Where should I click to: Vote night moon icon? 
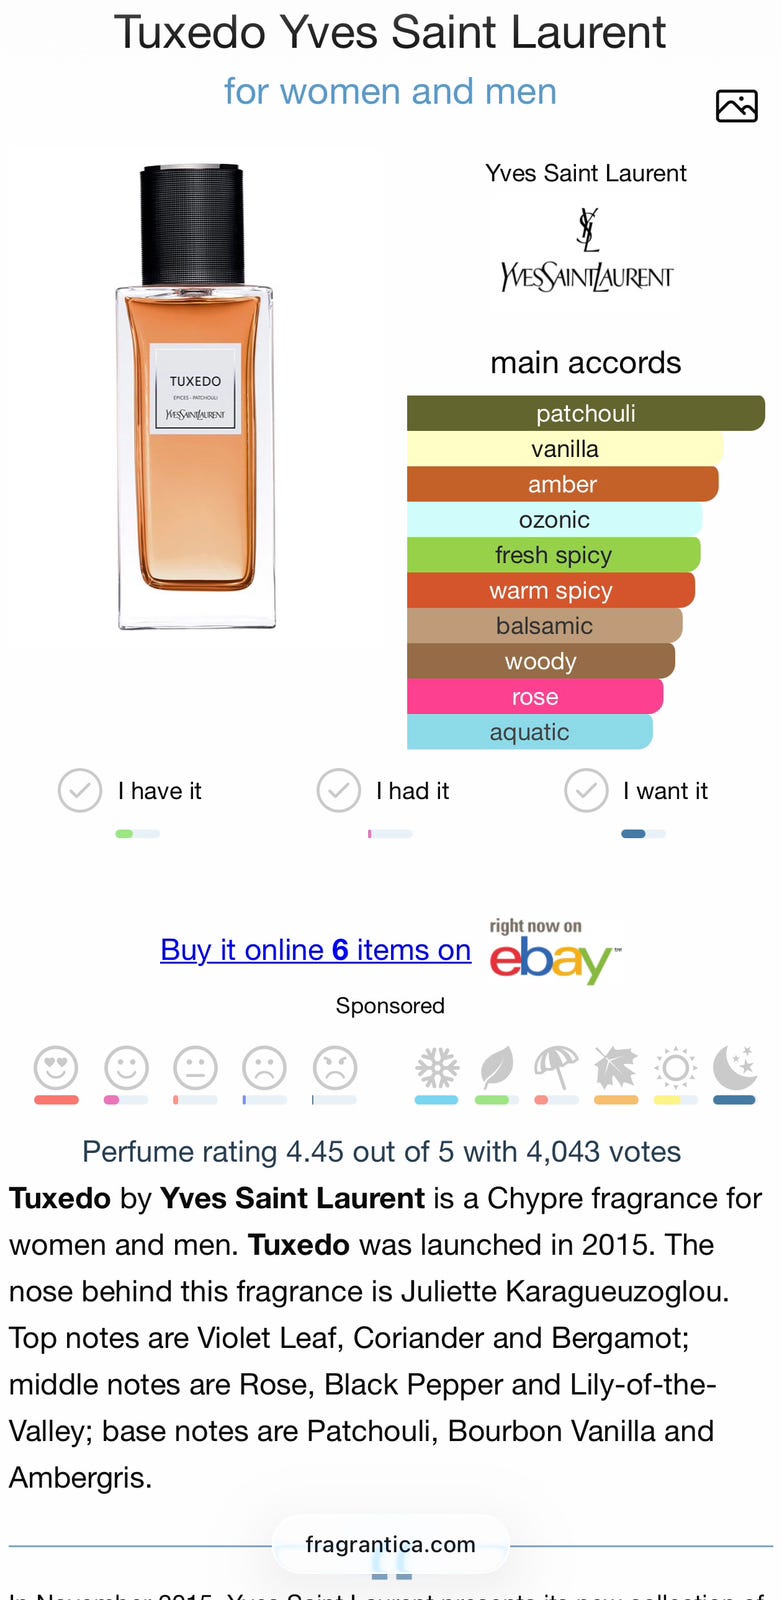[735, 1069]
